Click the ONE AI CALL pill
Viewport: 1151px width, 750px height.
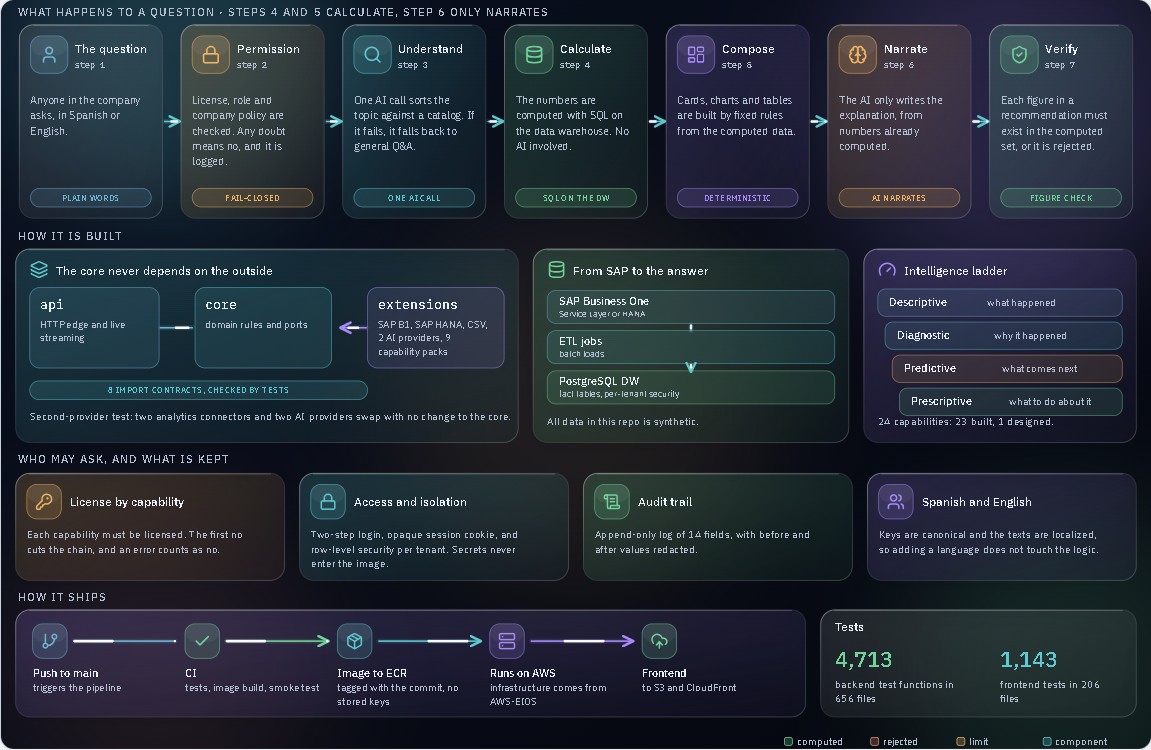tap(414, 198)
